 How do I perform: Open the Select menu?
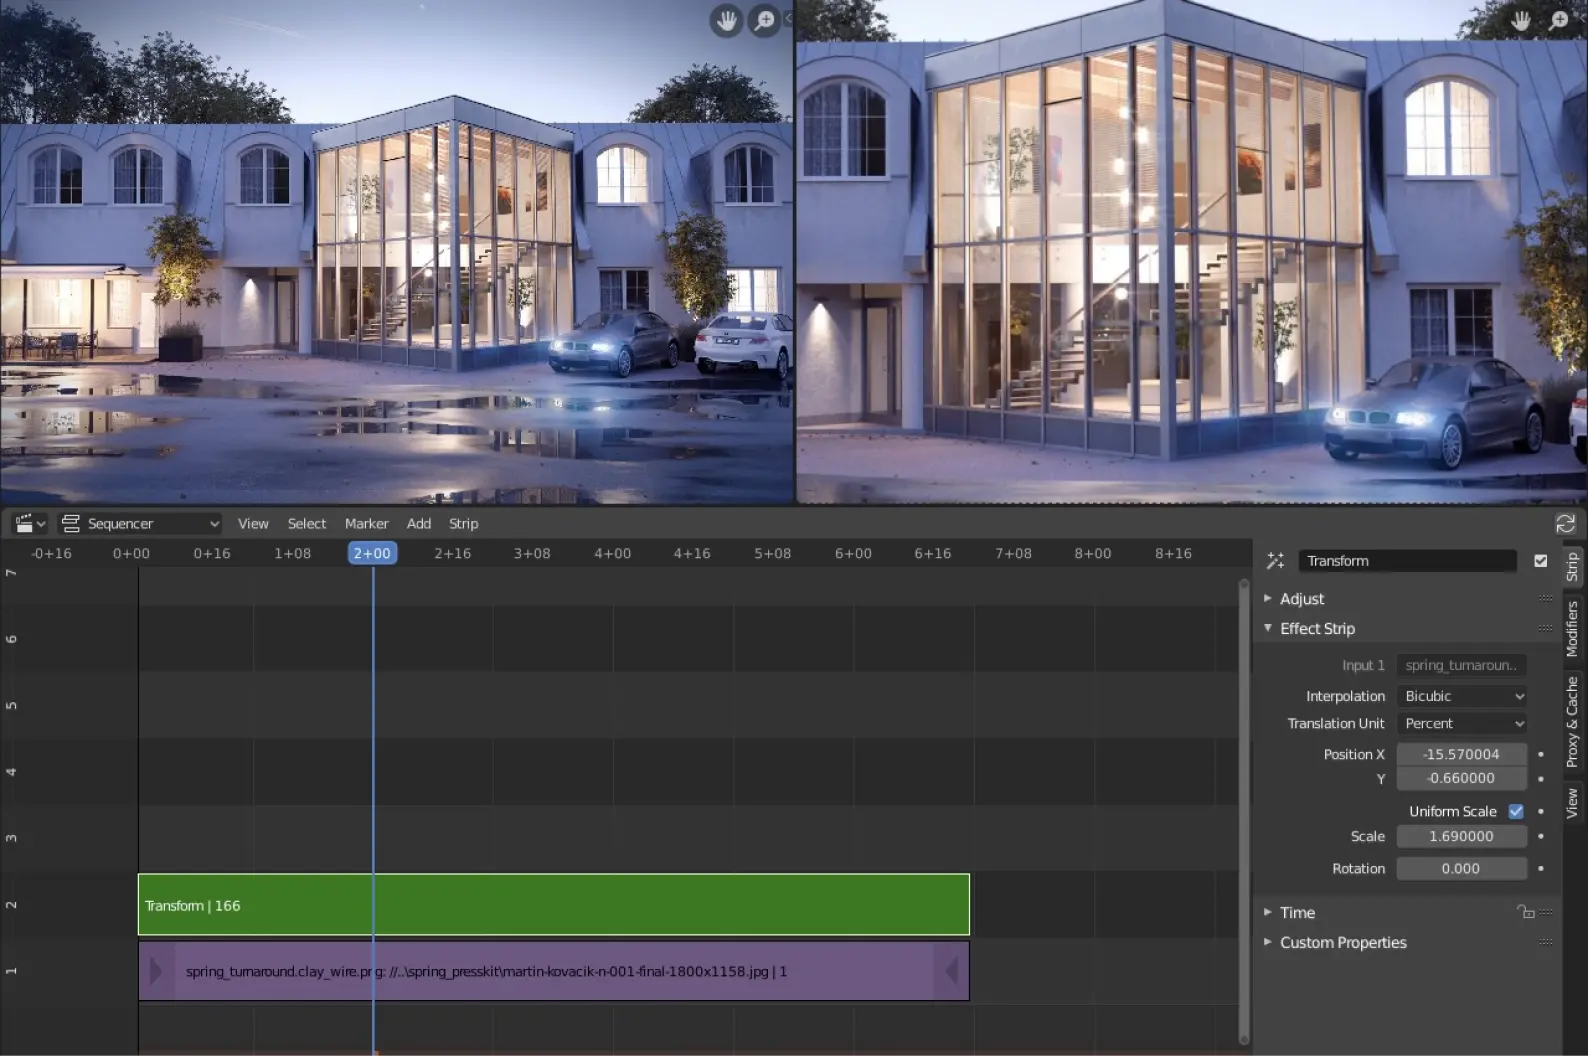coord(307,523)
